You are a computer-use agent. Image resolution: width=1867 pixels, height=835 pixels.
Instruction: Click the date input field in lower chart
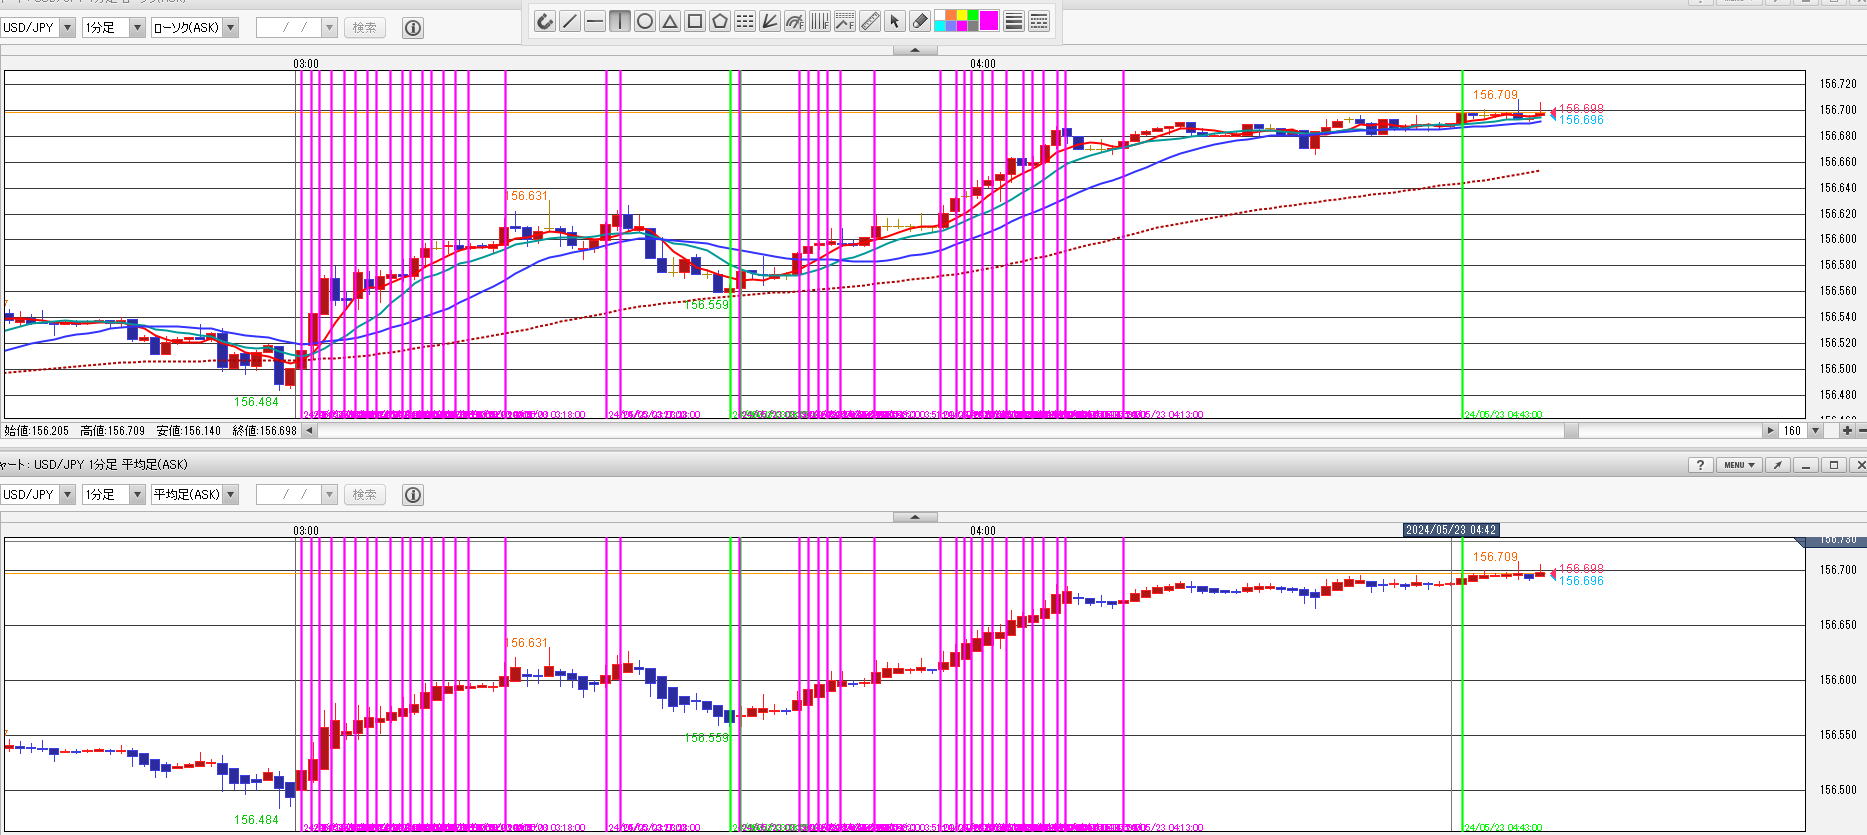pyautogui.click(x=289, y=495)
